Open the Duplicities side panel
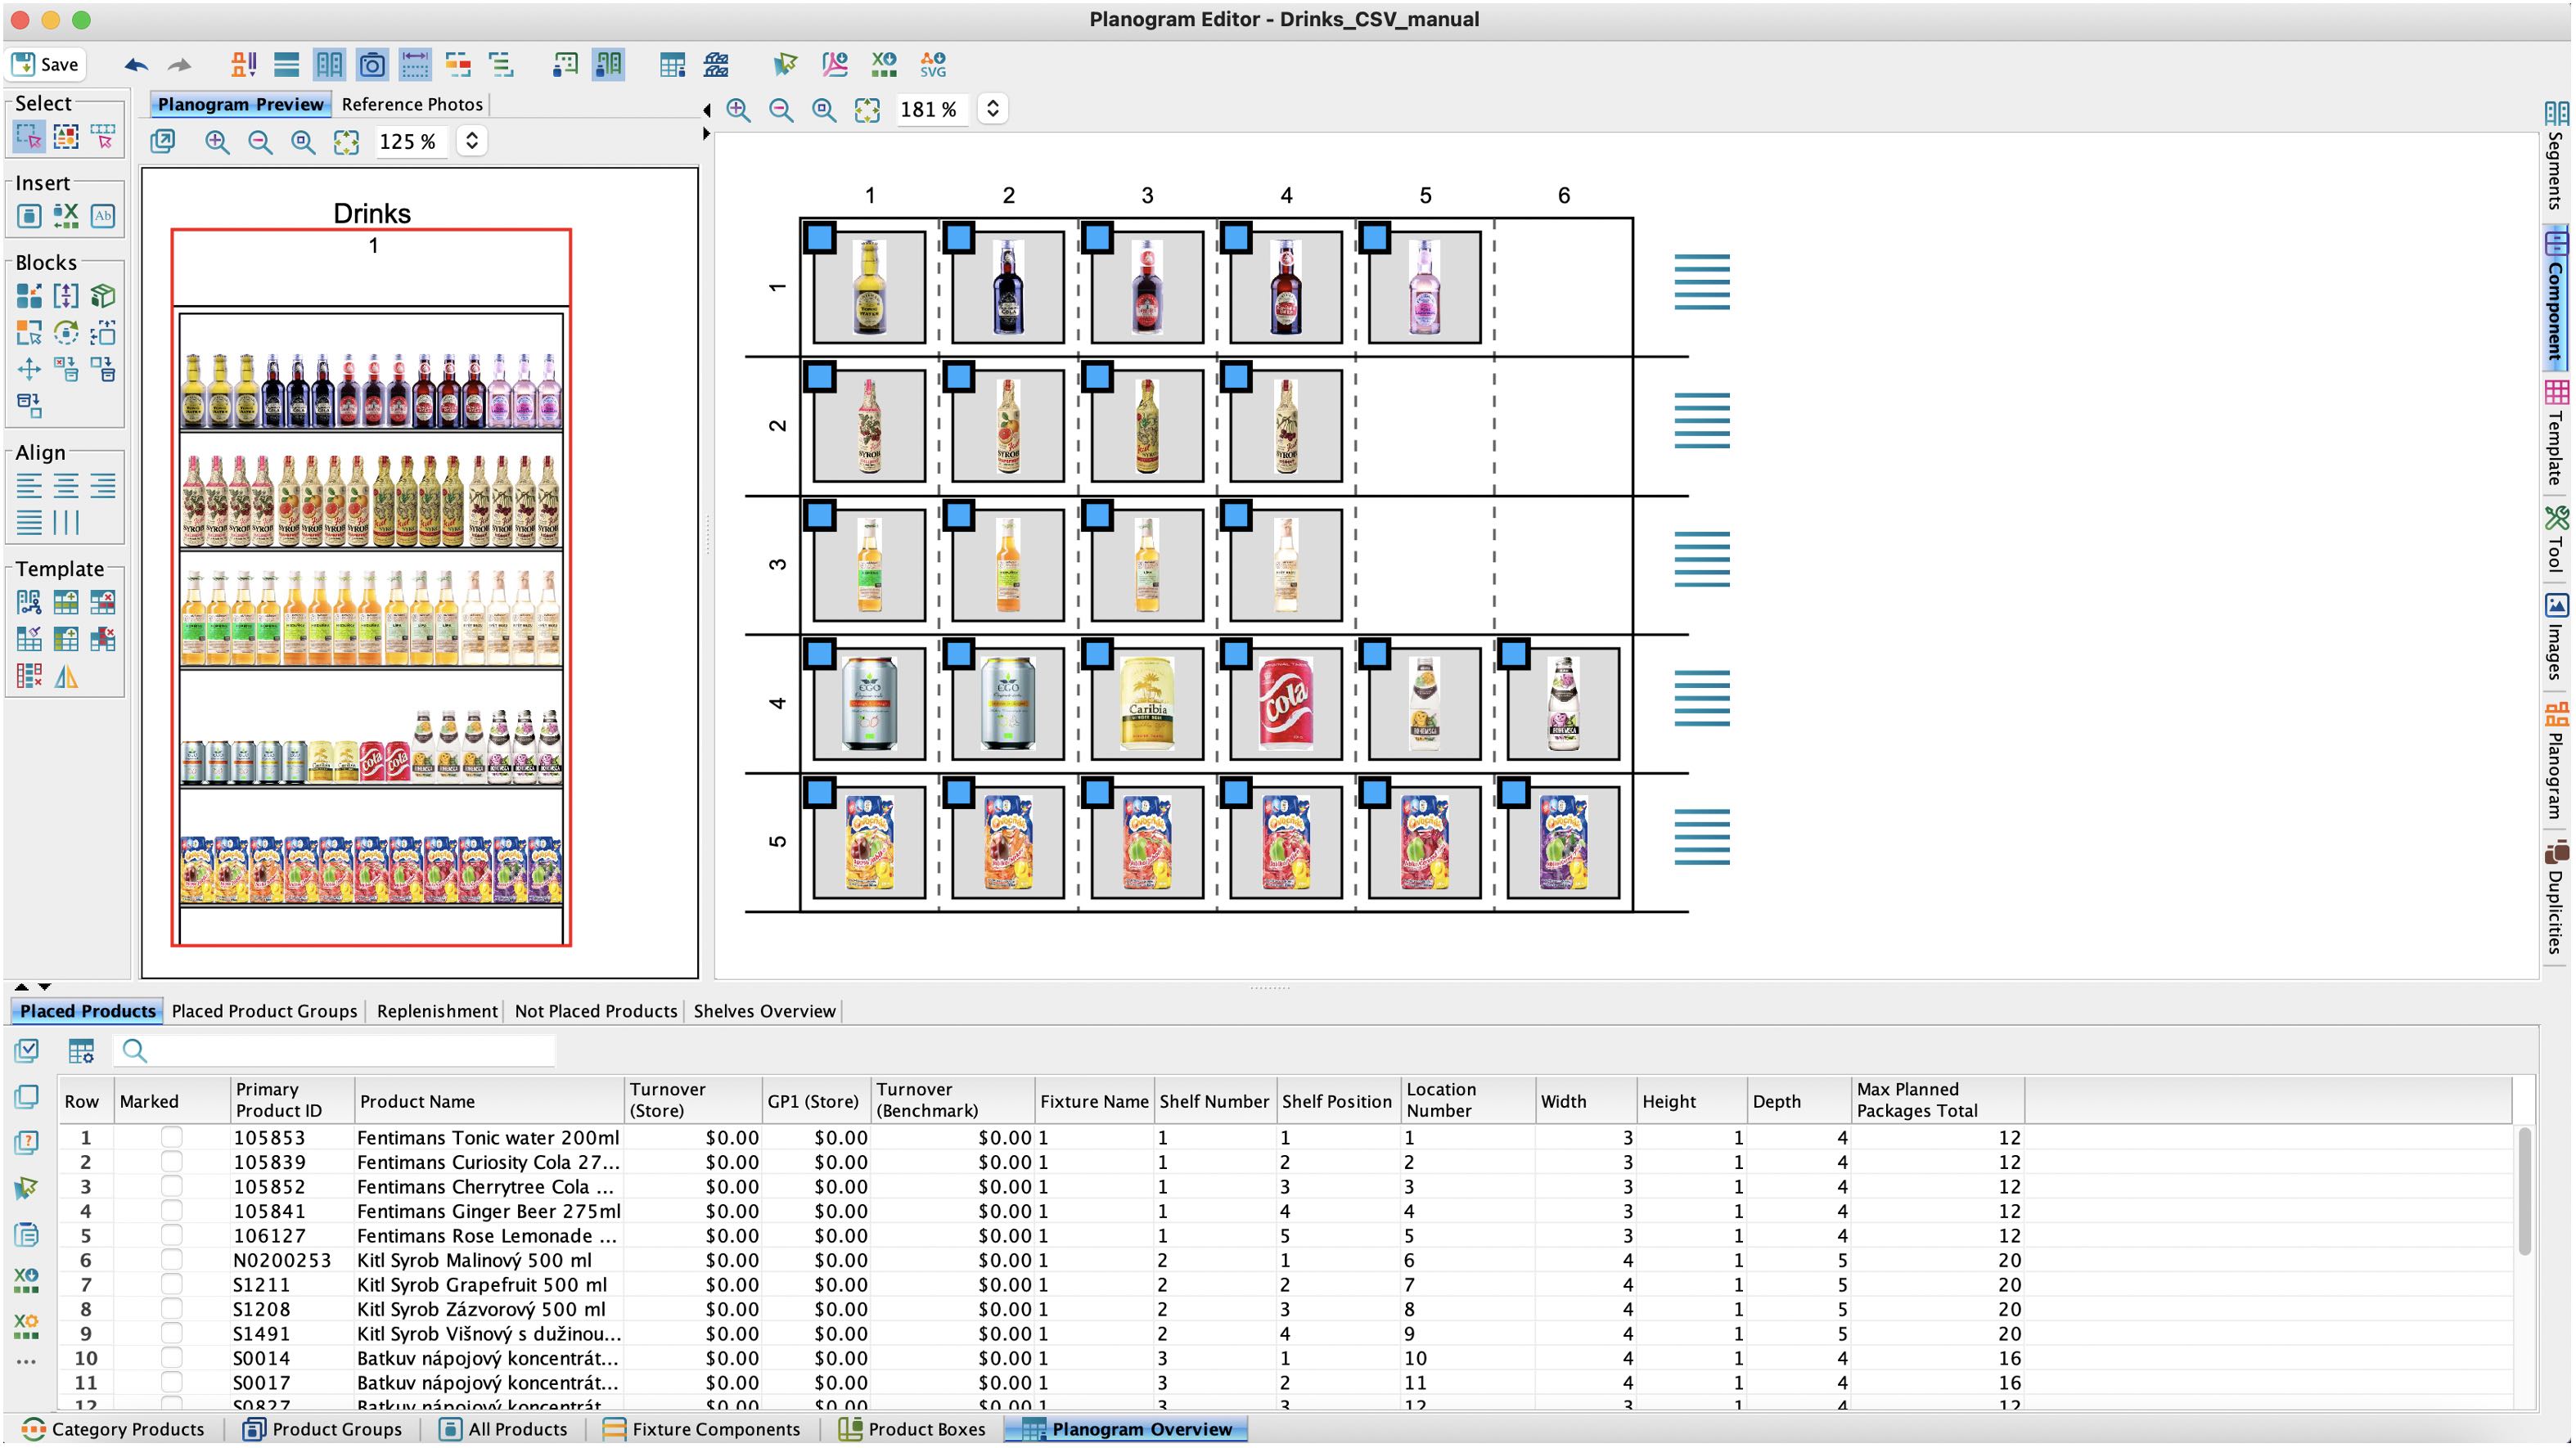Screen dimensions: 2576x1448 [2556, 897]
